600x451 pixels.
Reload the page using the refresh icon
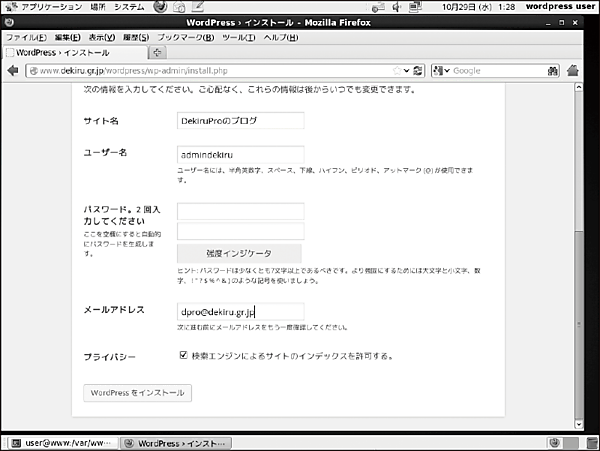tap(421, 71)
